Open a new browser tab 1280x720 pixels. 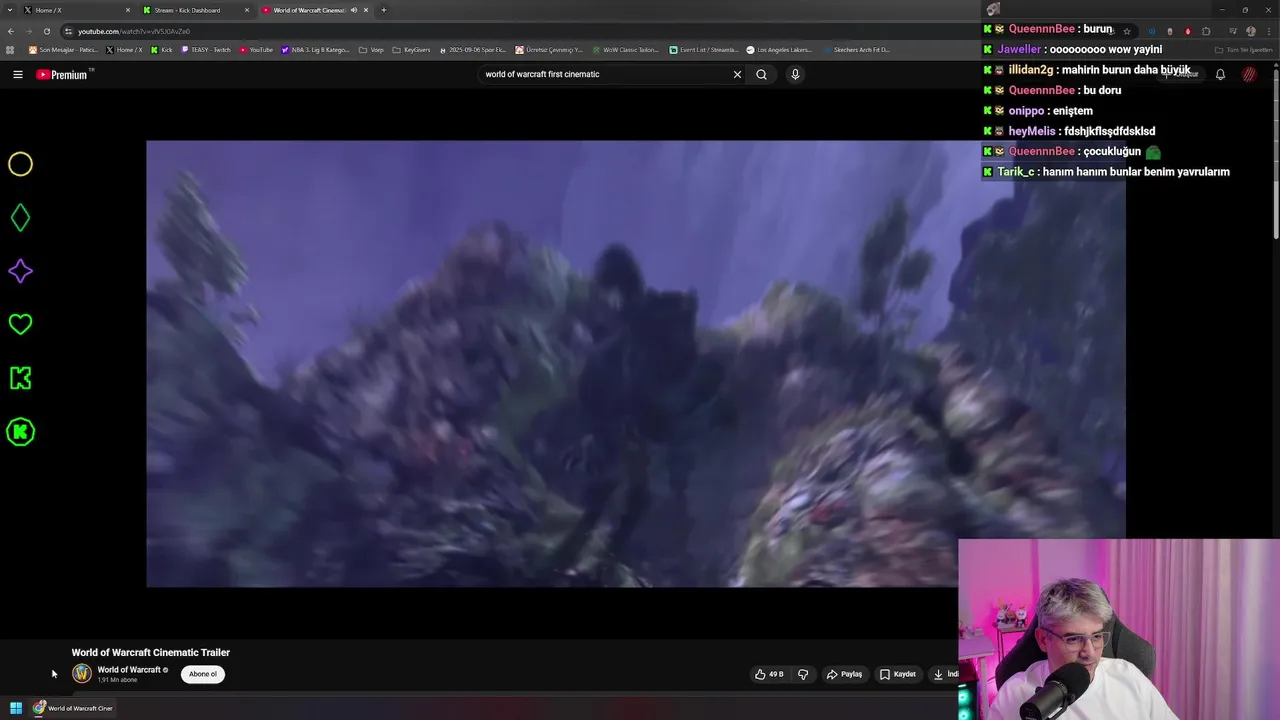(x=384, y=10)
